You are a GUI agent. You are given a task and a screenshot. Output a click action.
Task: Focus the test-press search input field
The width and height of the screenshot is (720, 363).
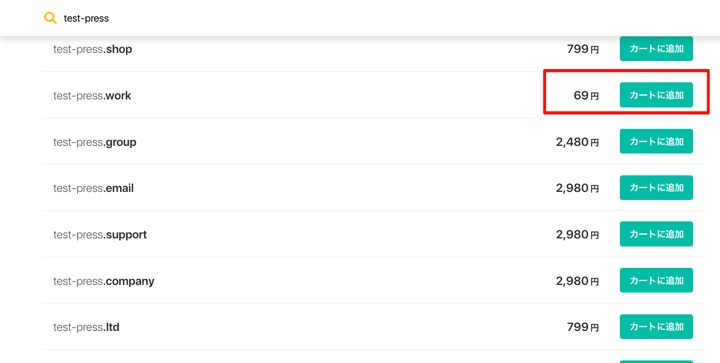tap(367, 18)
